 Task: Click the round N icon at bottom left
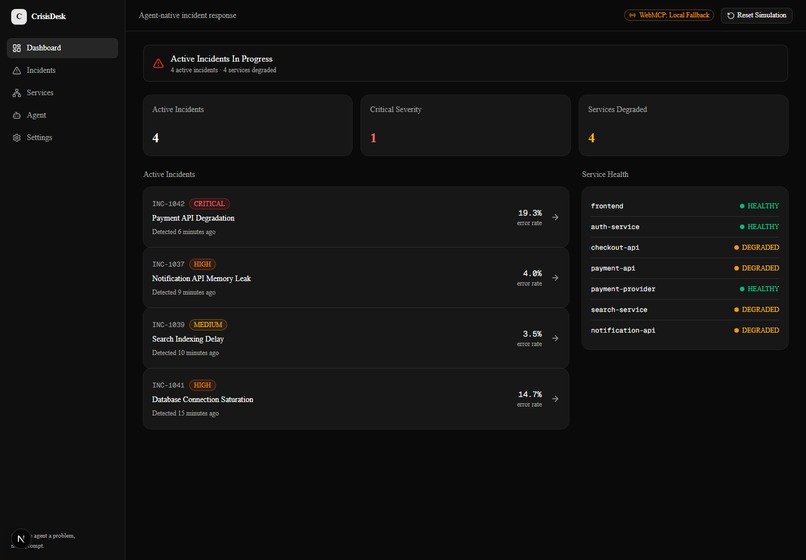pos(21,538)
